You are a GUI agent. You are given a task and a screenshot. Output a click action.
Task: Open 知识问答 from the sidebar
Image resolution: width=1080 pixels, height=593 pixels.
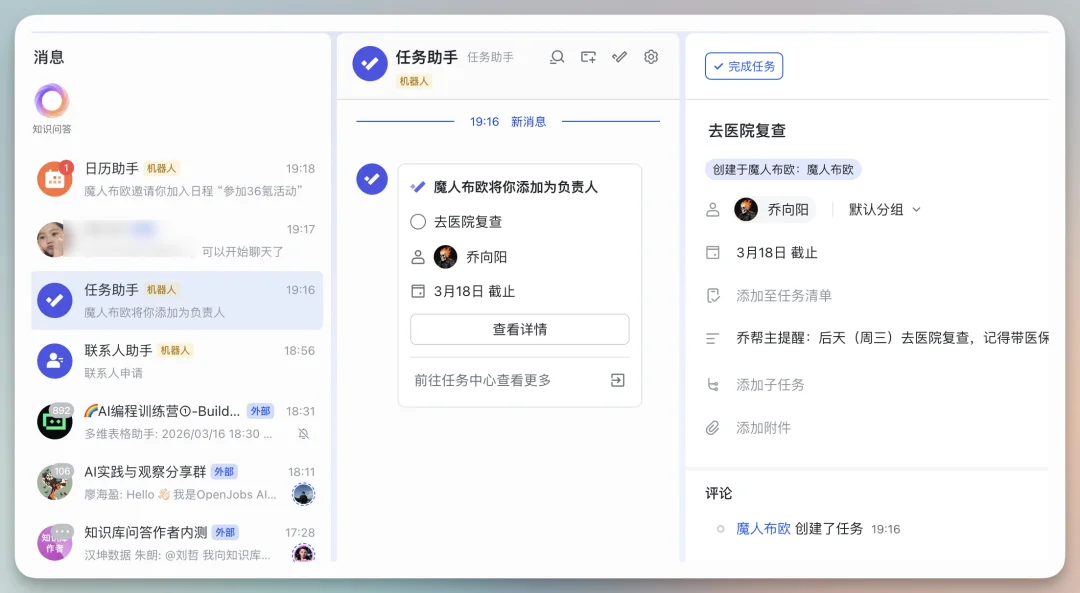(50, 103)
